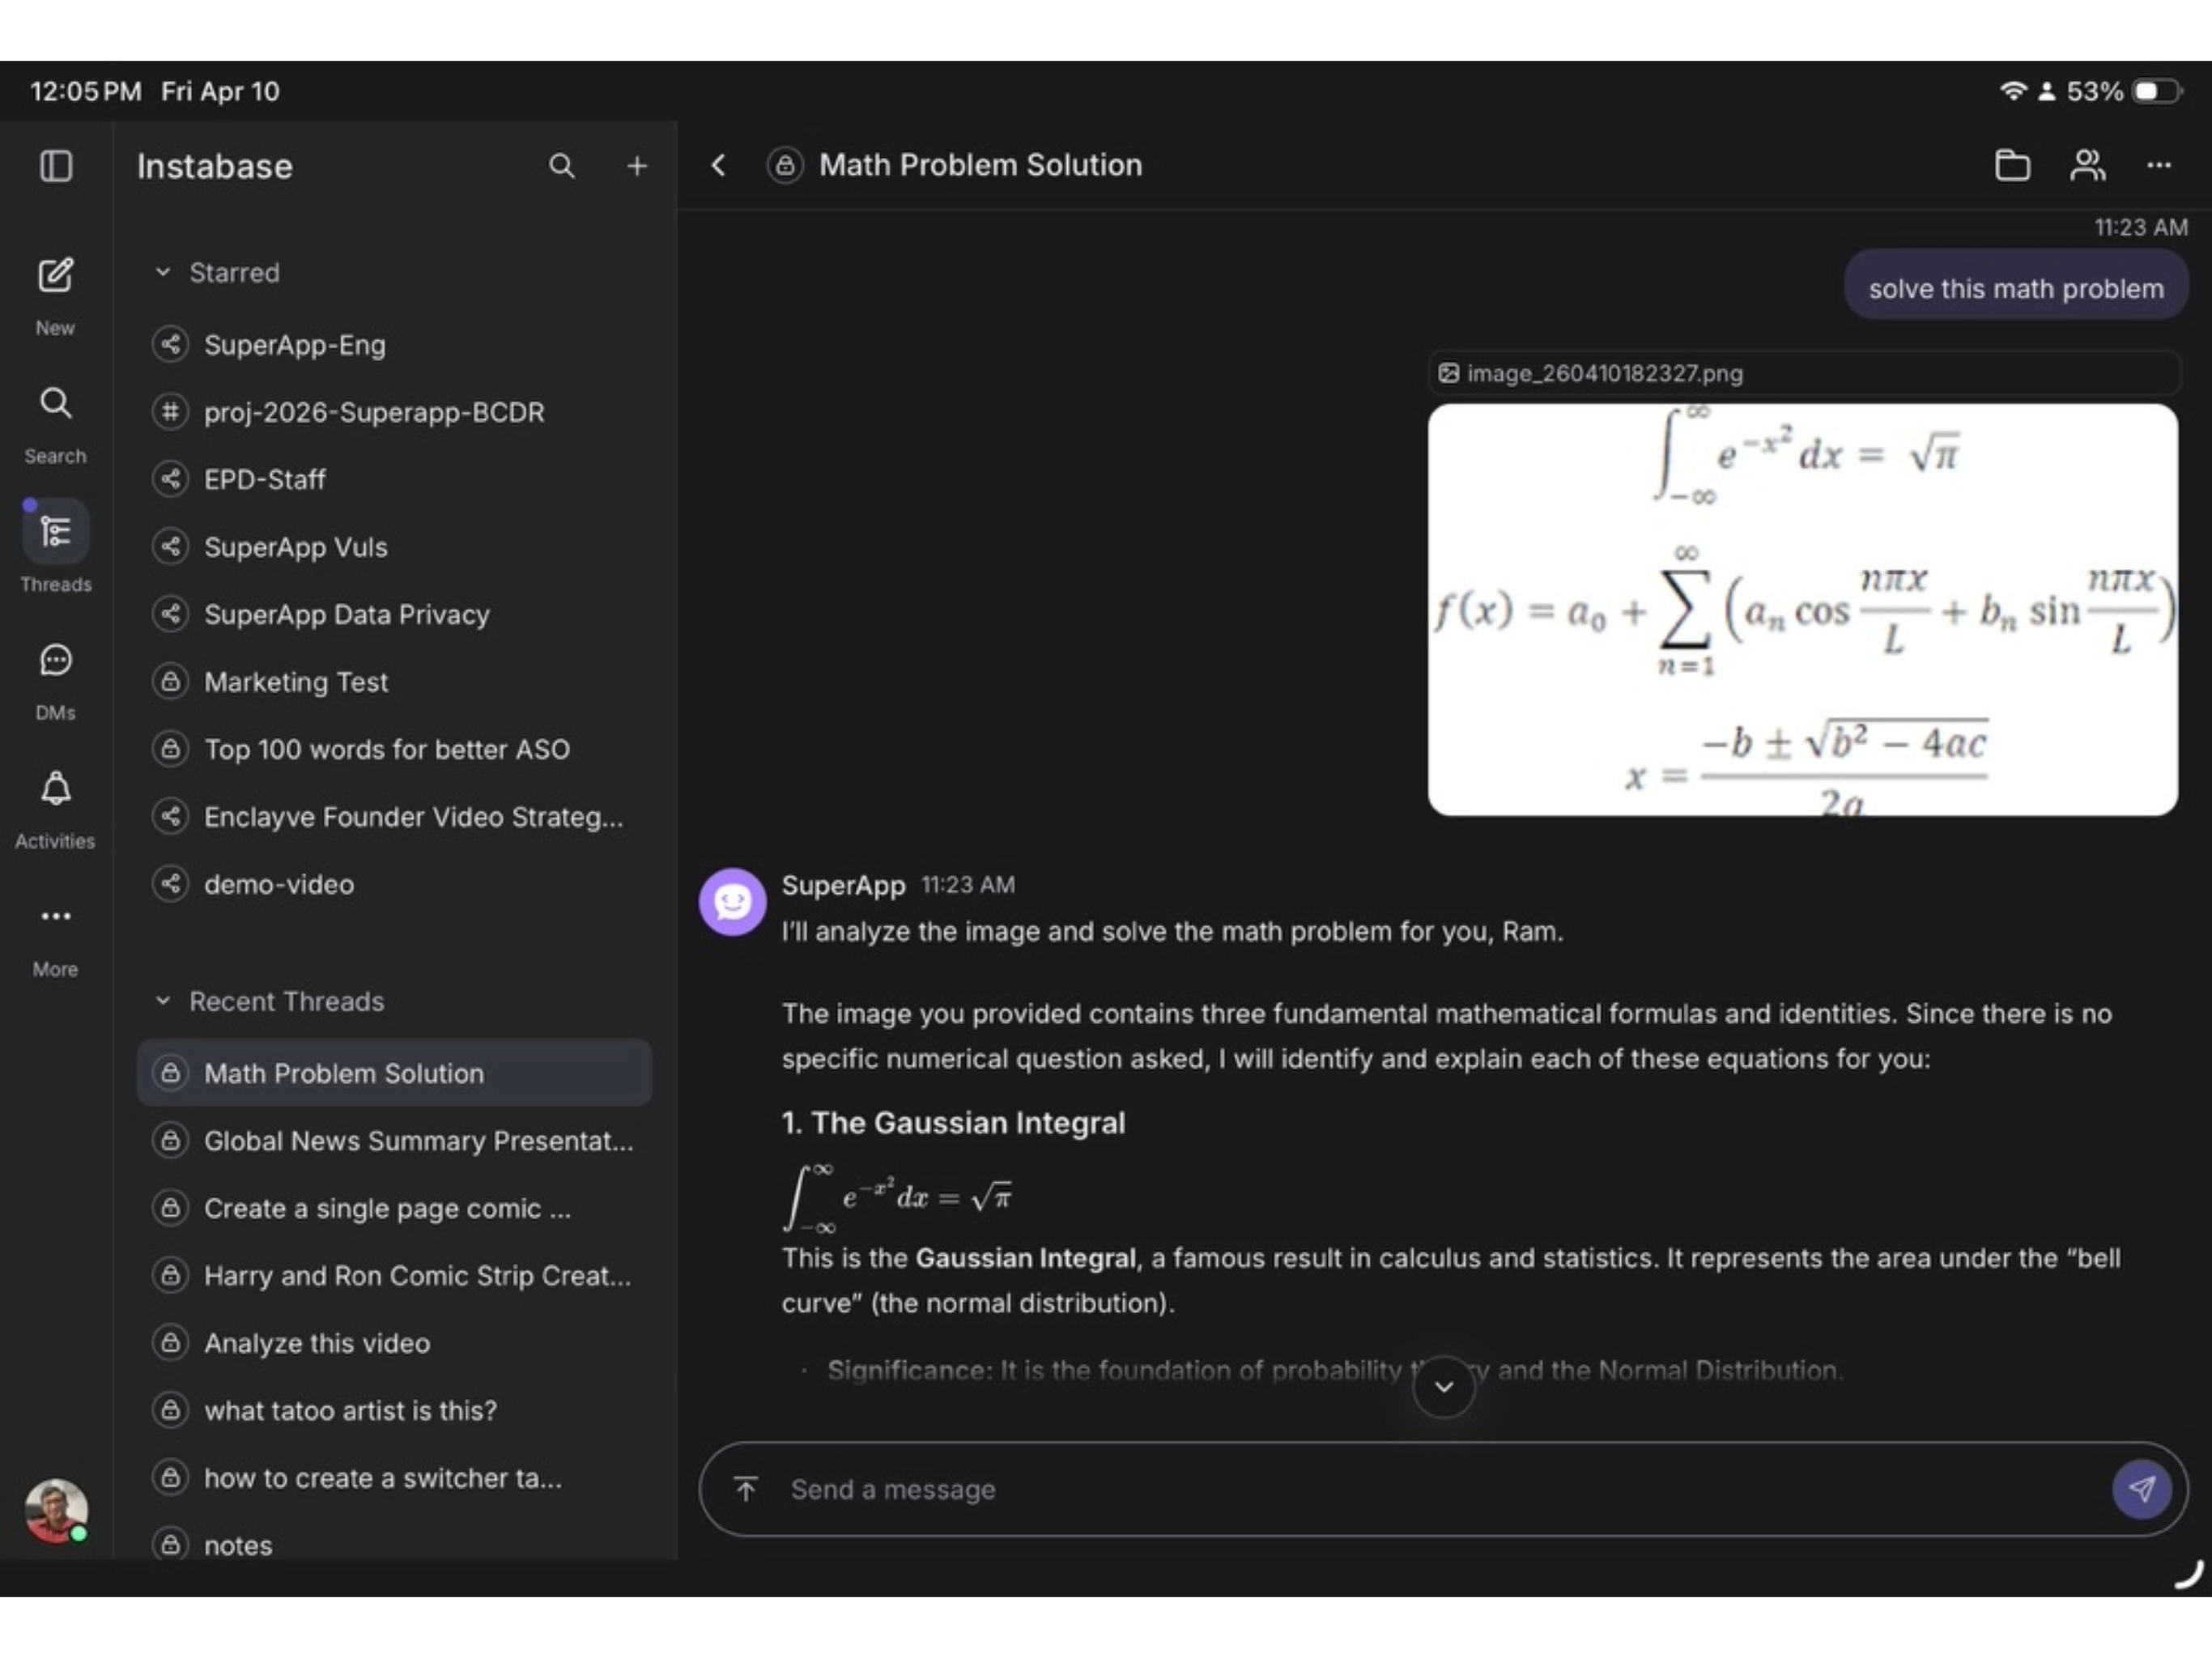The width and height of the screenshot is (2212, 1658).
Task: Open Top 100 words for better ASO
Action: 394,749
